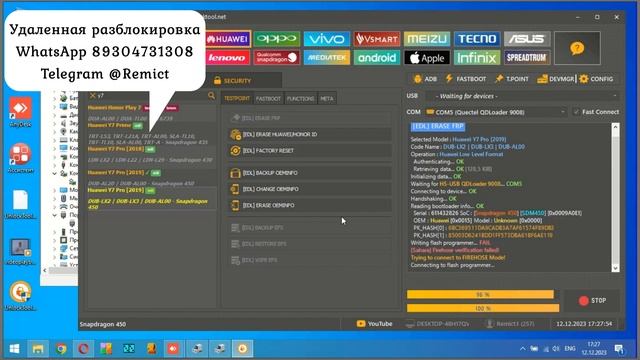The image size is (640, 360).
Task: Open the COM port dropdown
Action: coord(496,112)
